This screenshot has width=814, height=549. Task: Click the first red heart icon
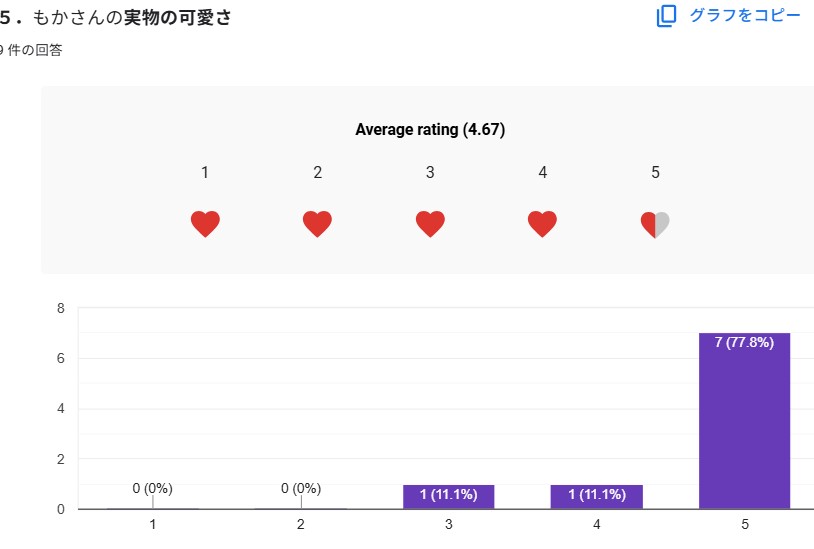pos(205,224)
